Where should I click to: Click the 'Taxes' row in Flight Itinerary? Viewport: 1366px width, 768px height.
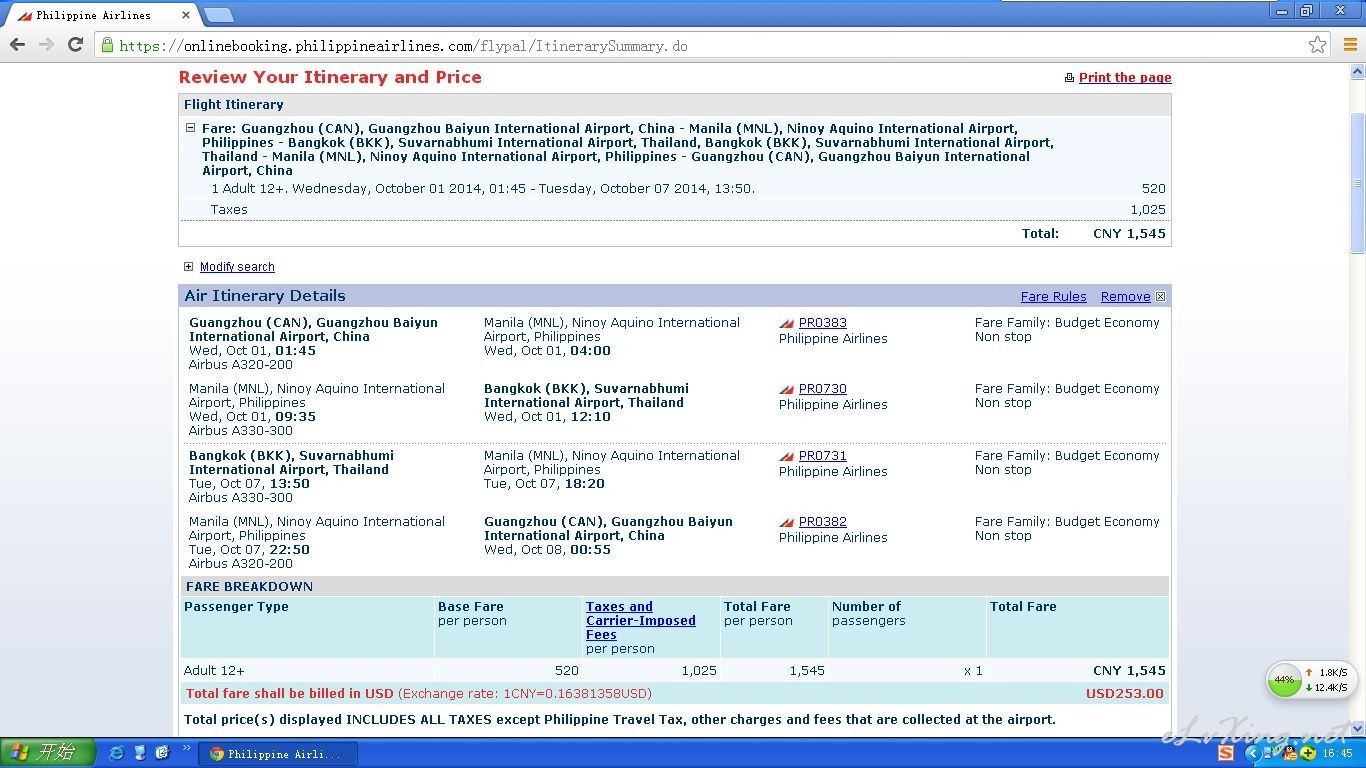pos(674,210)
